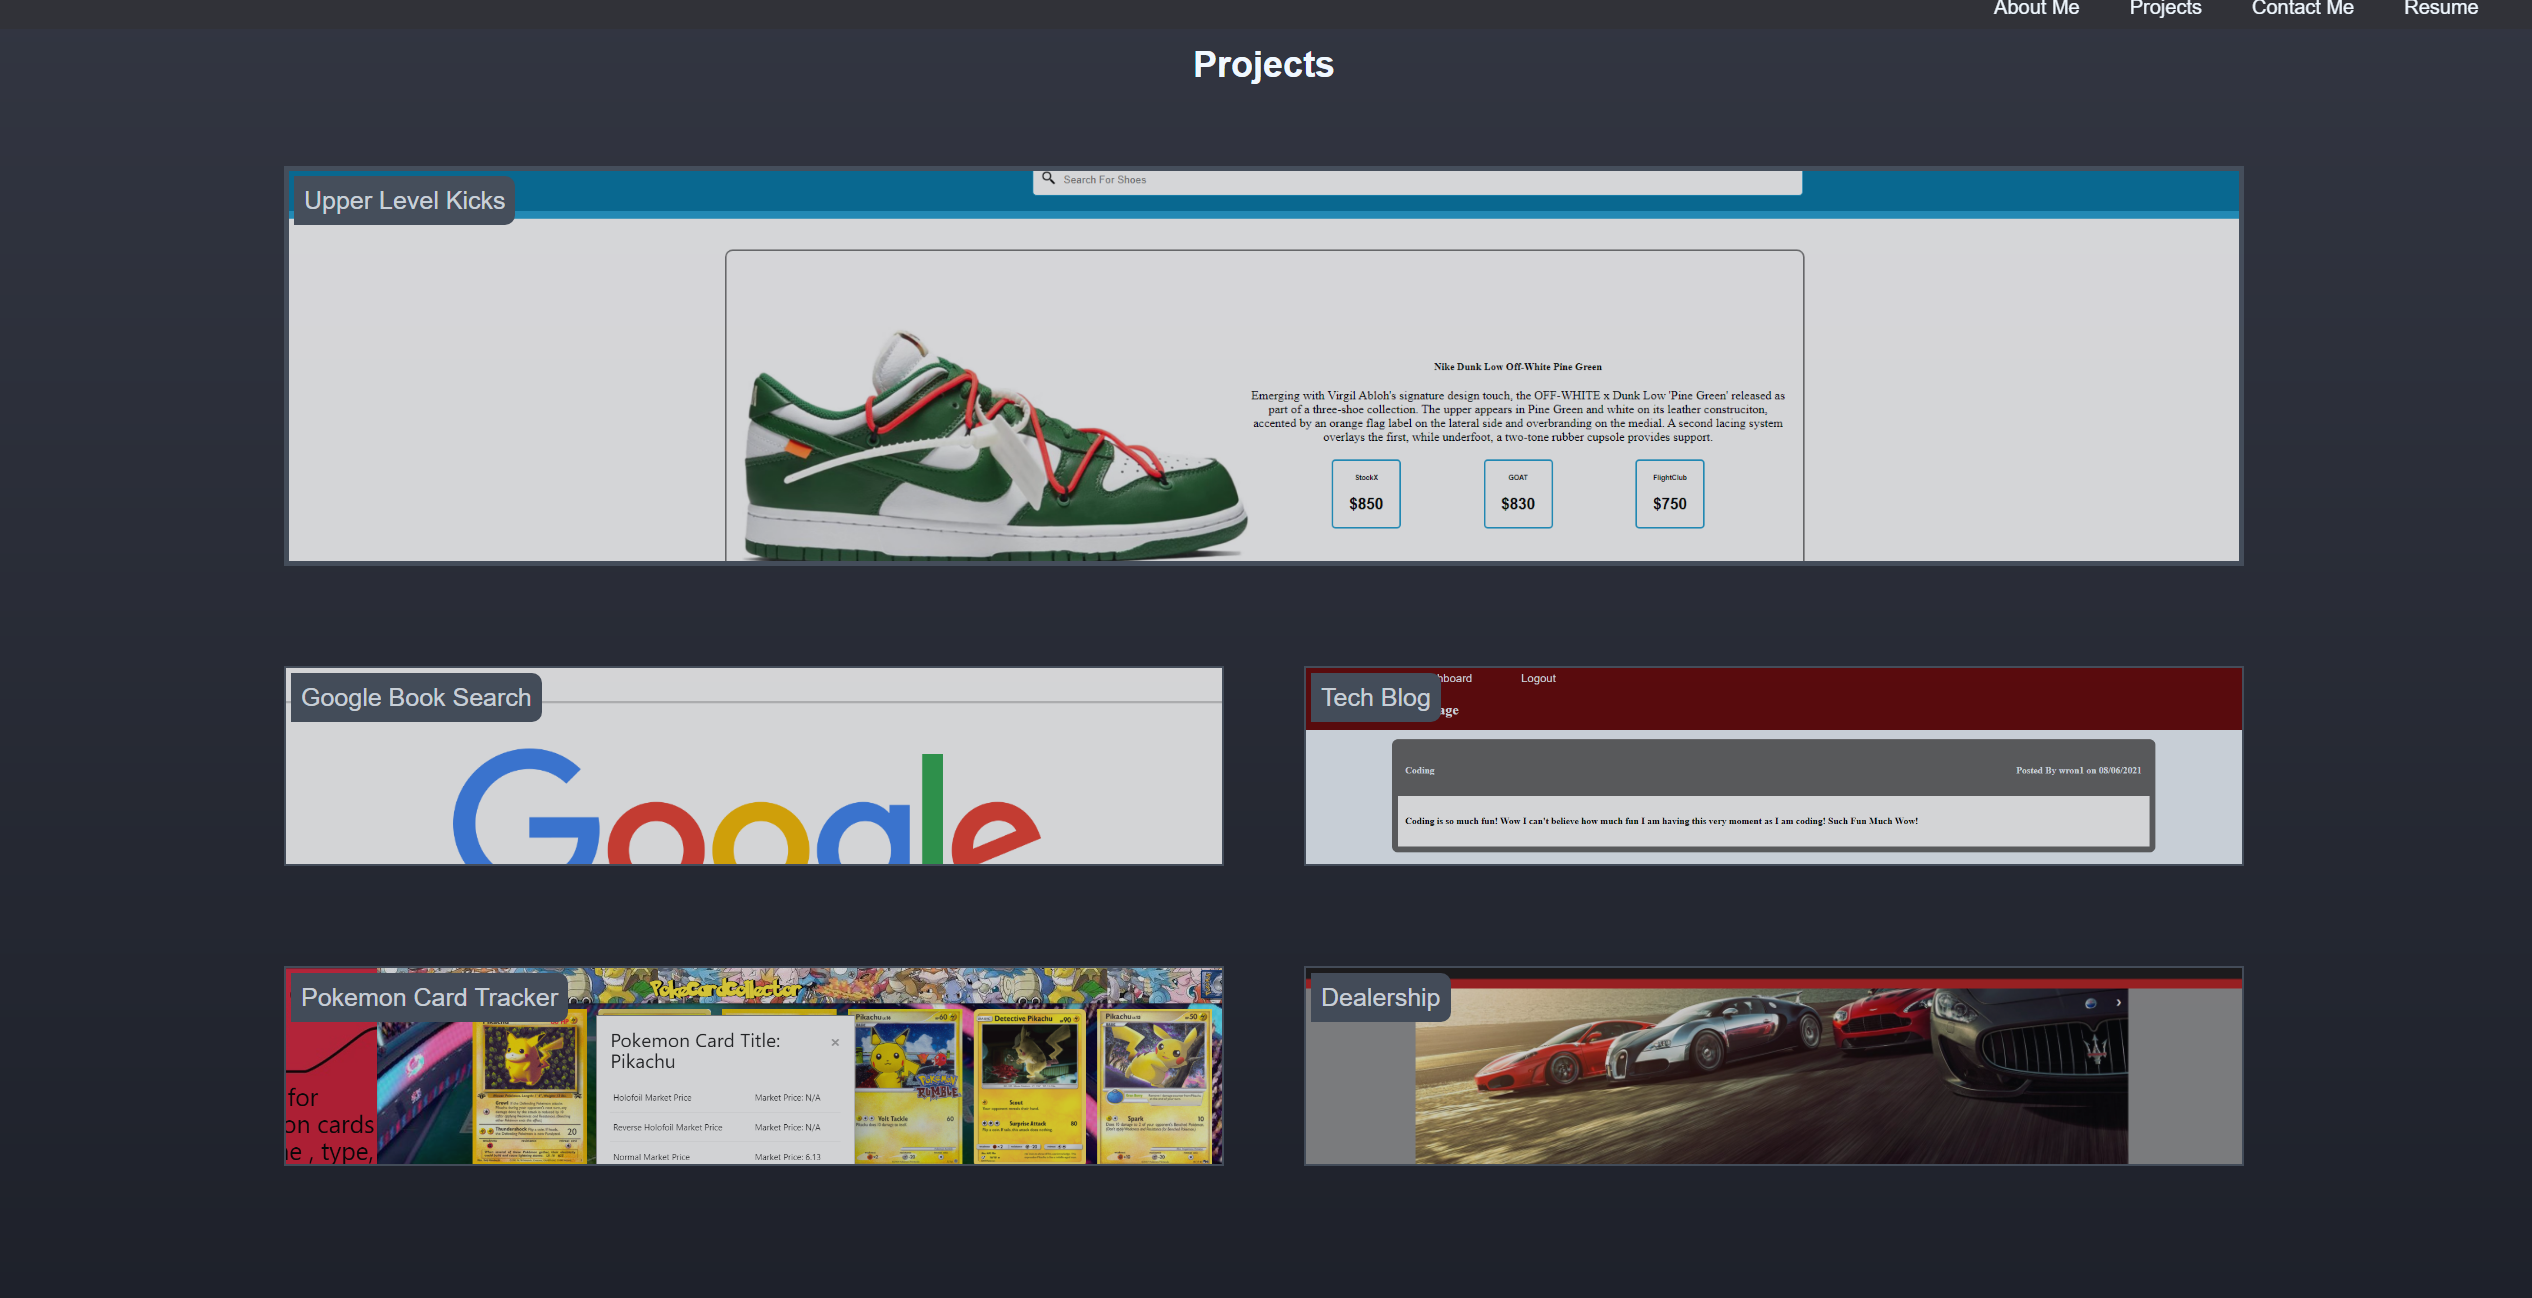The image size is (2532, 1298).
Task: Select the FlightClub $750 price box
Action: pos(1669,494)
